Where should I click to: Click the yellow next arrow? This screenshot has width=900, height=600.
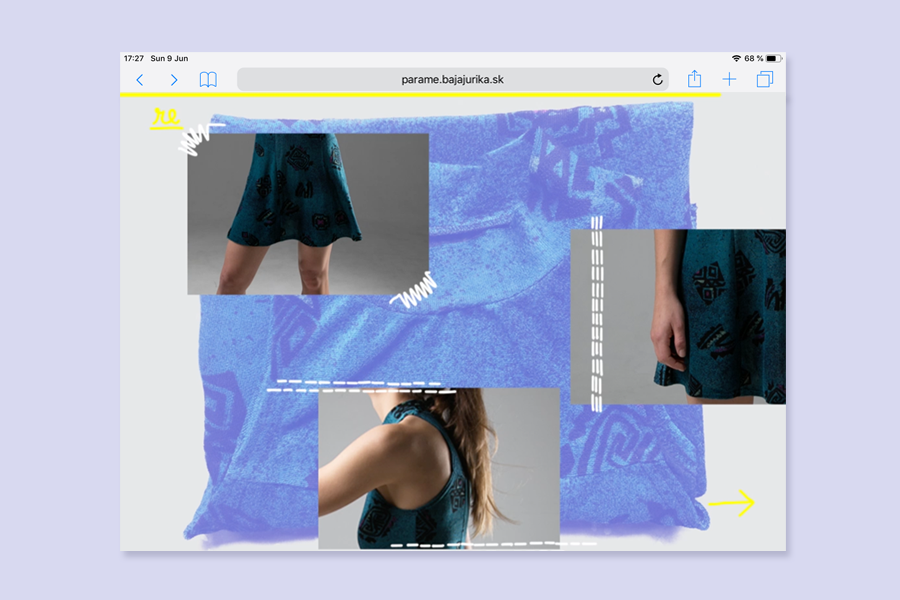pyautogui.click(x=731, y=503)
